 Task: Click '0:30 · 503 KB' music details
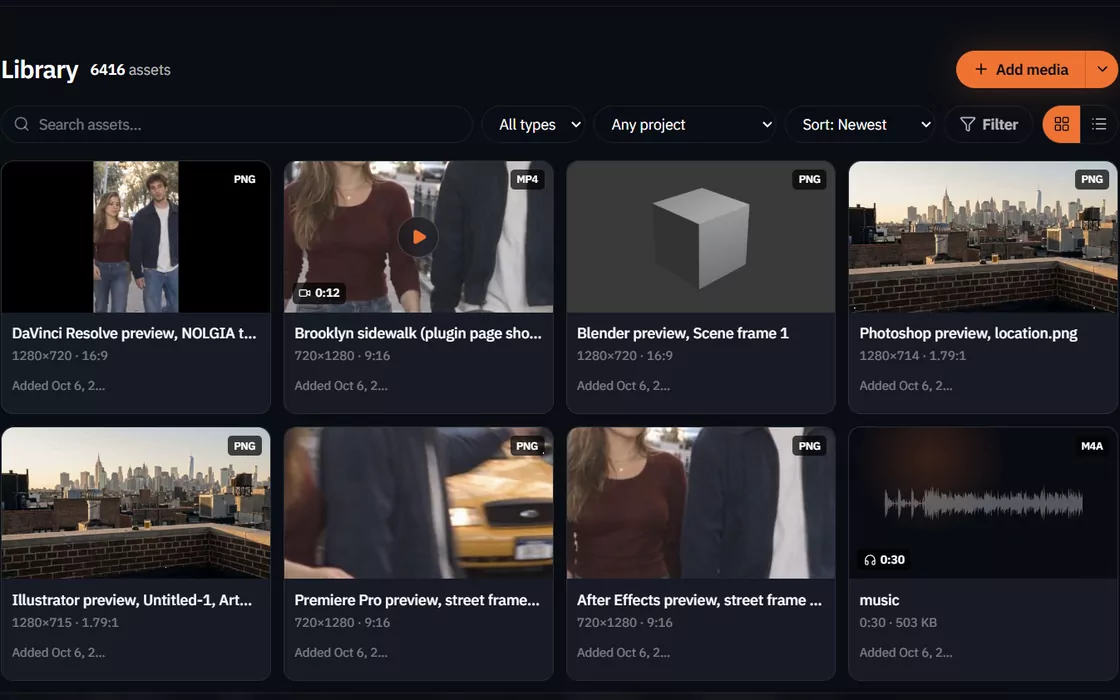click(898, 622)
